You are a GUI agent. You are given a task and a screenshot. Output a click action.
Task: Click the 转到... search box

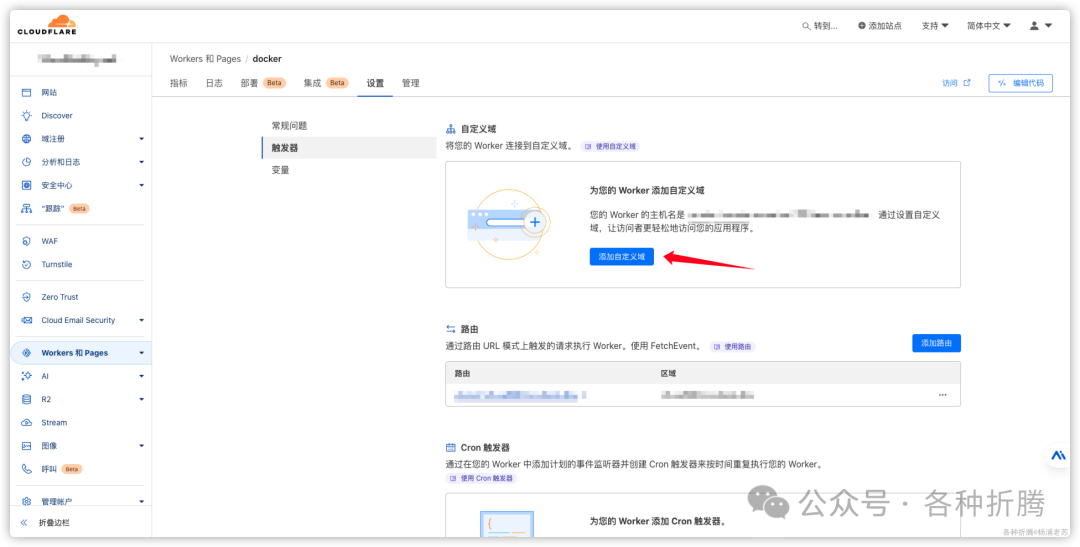(x=821, y=25)
